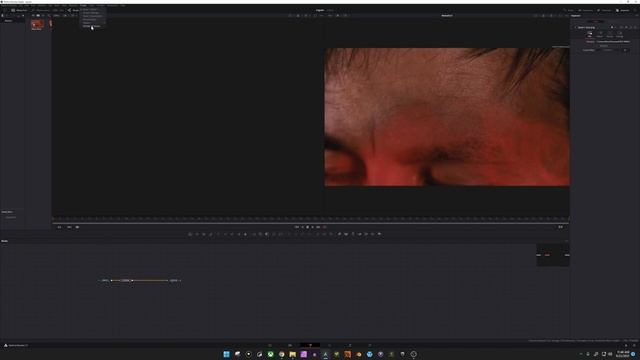640x360 pixels.
Task: Choose the hovered last item in open menu
Action: (x=92, y=26)
